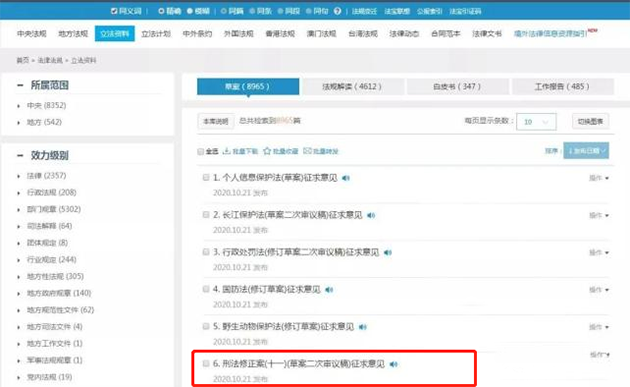Open the 地方法规 menu item
Image resolution: width=630 pixels, height=387 pixels.
point(73,34)
